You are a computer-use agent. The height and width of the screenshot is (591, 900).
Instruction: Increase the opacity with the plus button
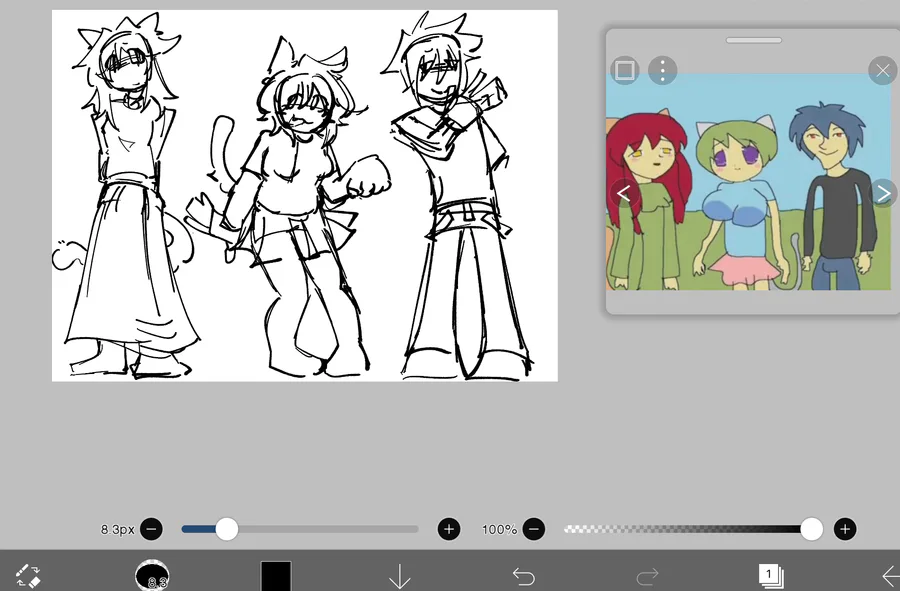845,529
